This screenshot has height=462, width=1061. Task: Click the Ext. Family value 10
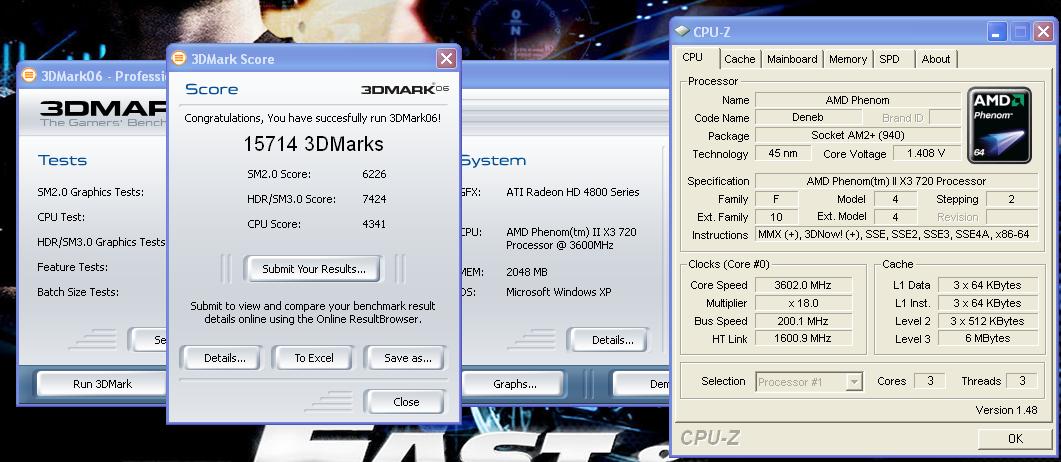[x=776, y=217]
